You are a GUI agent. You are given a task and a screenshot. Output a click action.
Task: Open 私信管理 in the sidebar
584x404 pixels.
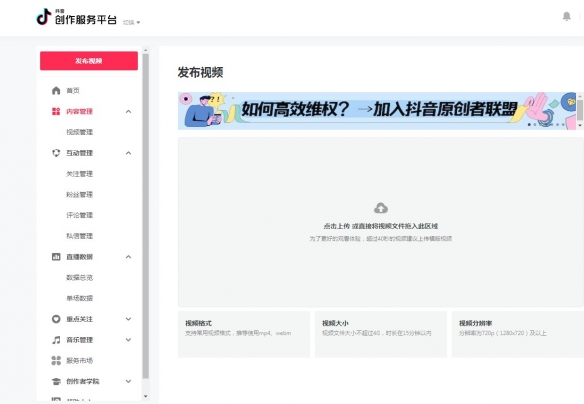[79, 236]
